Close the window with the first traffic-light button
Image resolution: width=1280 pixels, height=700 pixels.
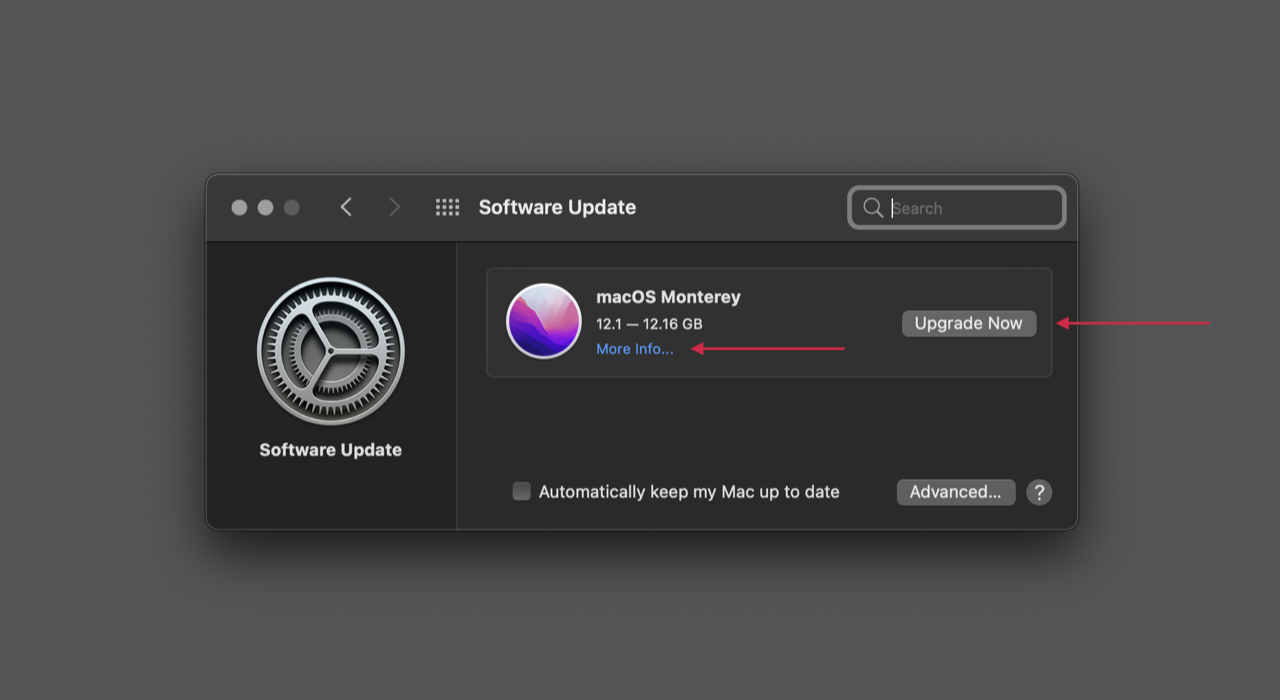pyautogui.click(x=239, y=207)
